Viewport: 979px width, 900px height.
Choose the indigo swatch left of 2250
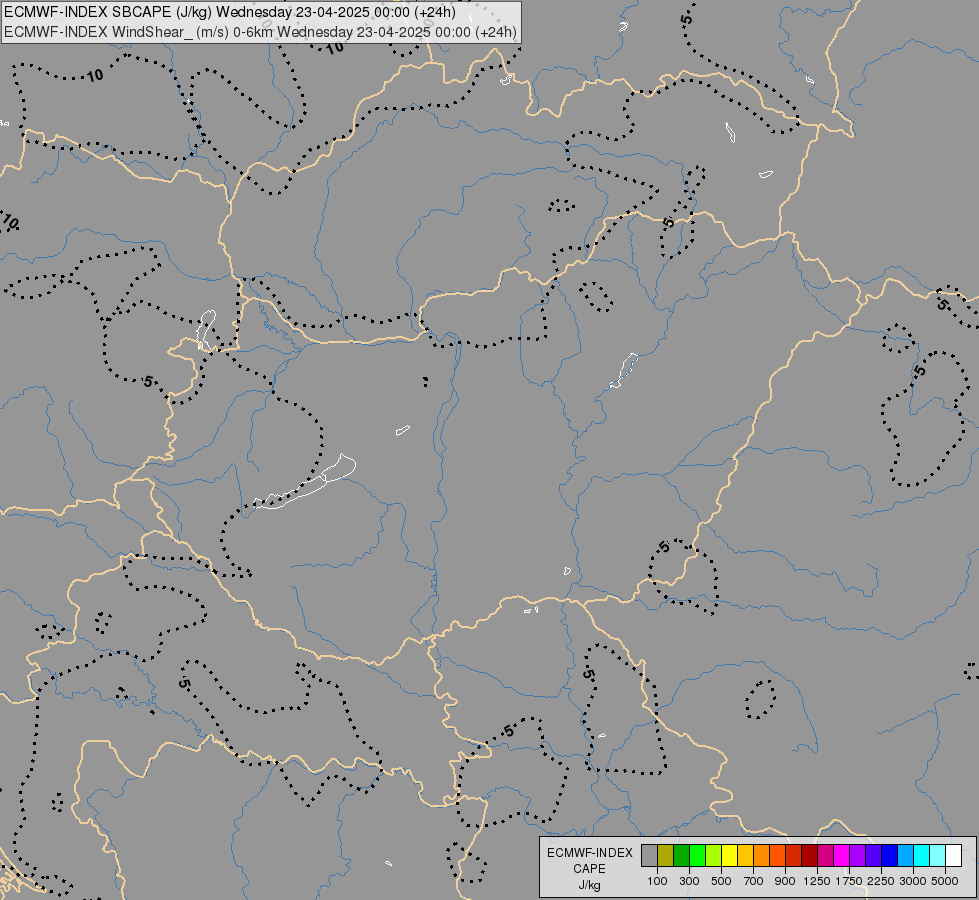(x=873, y=855)
